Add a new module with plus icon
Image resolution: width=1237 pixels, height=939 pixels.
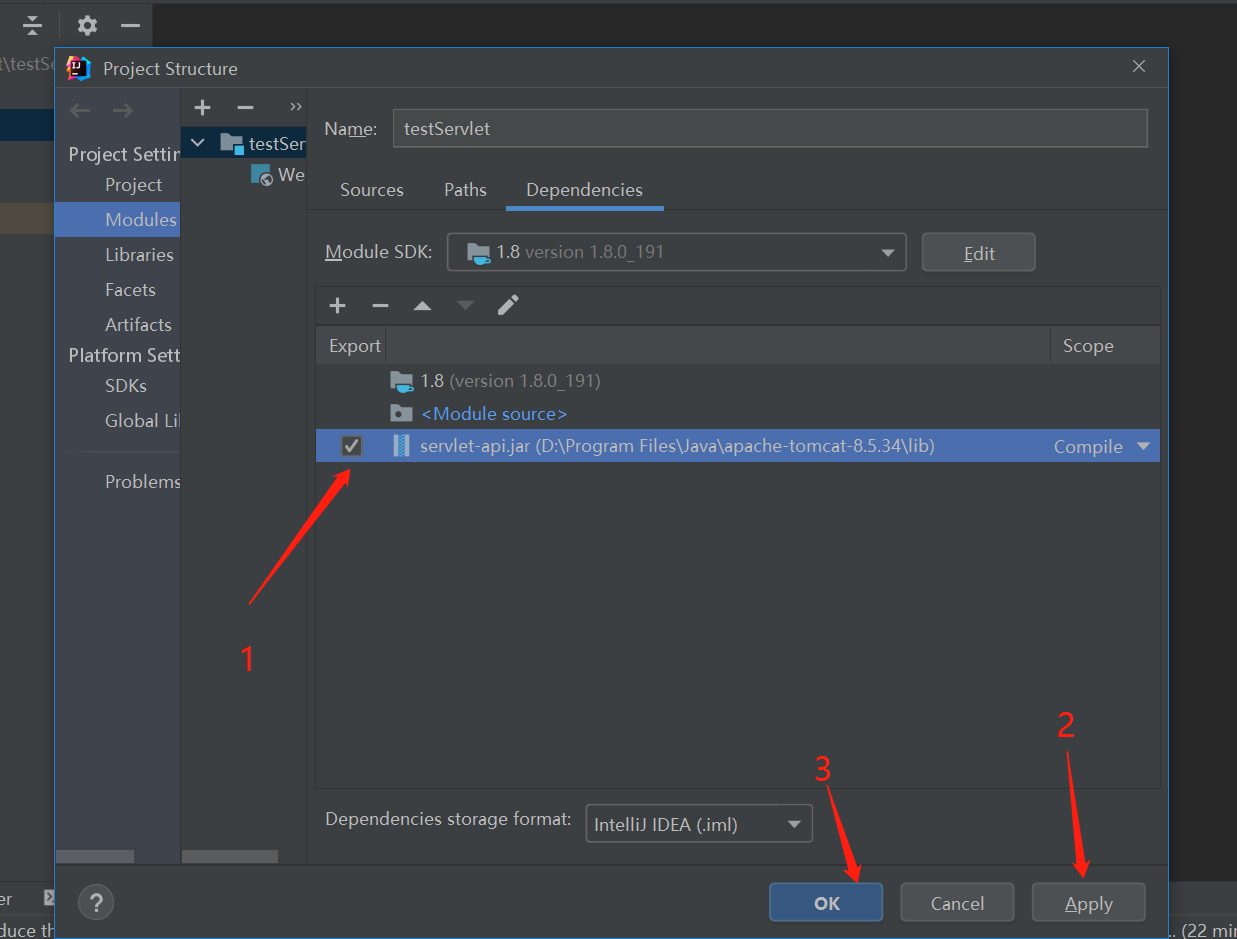point(203,107)
